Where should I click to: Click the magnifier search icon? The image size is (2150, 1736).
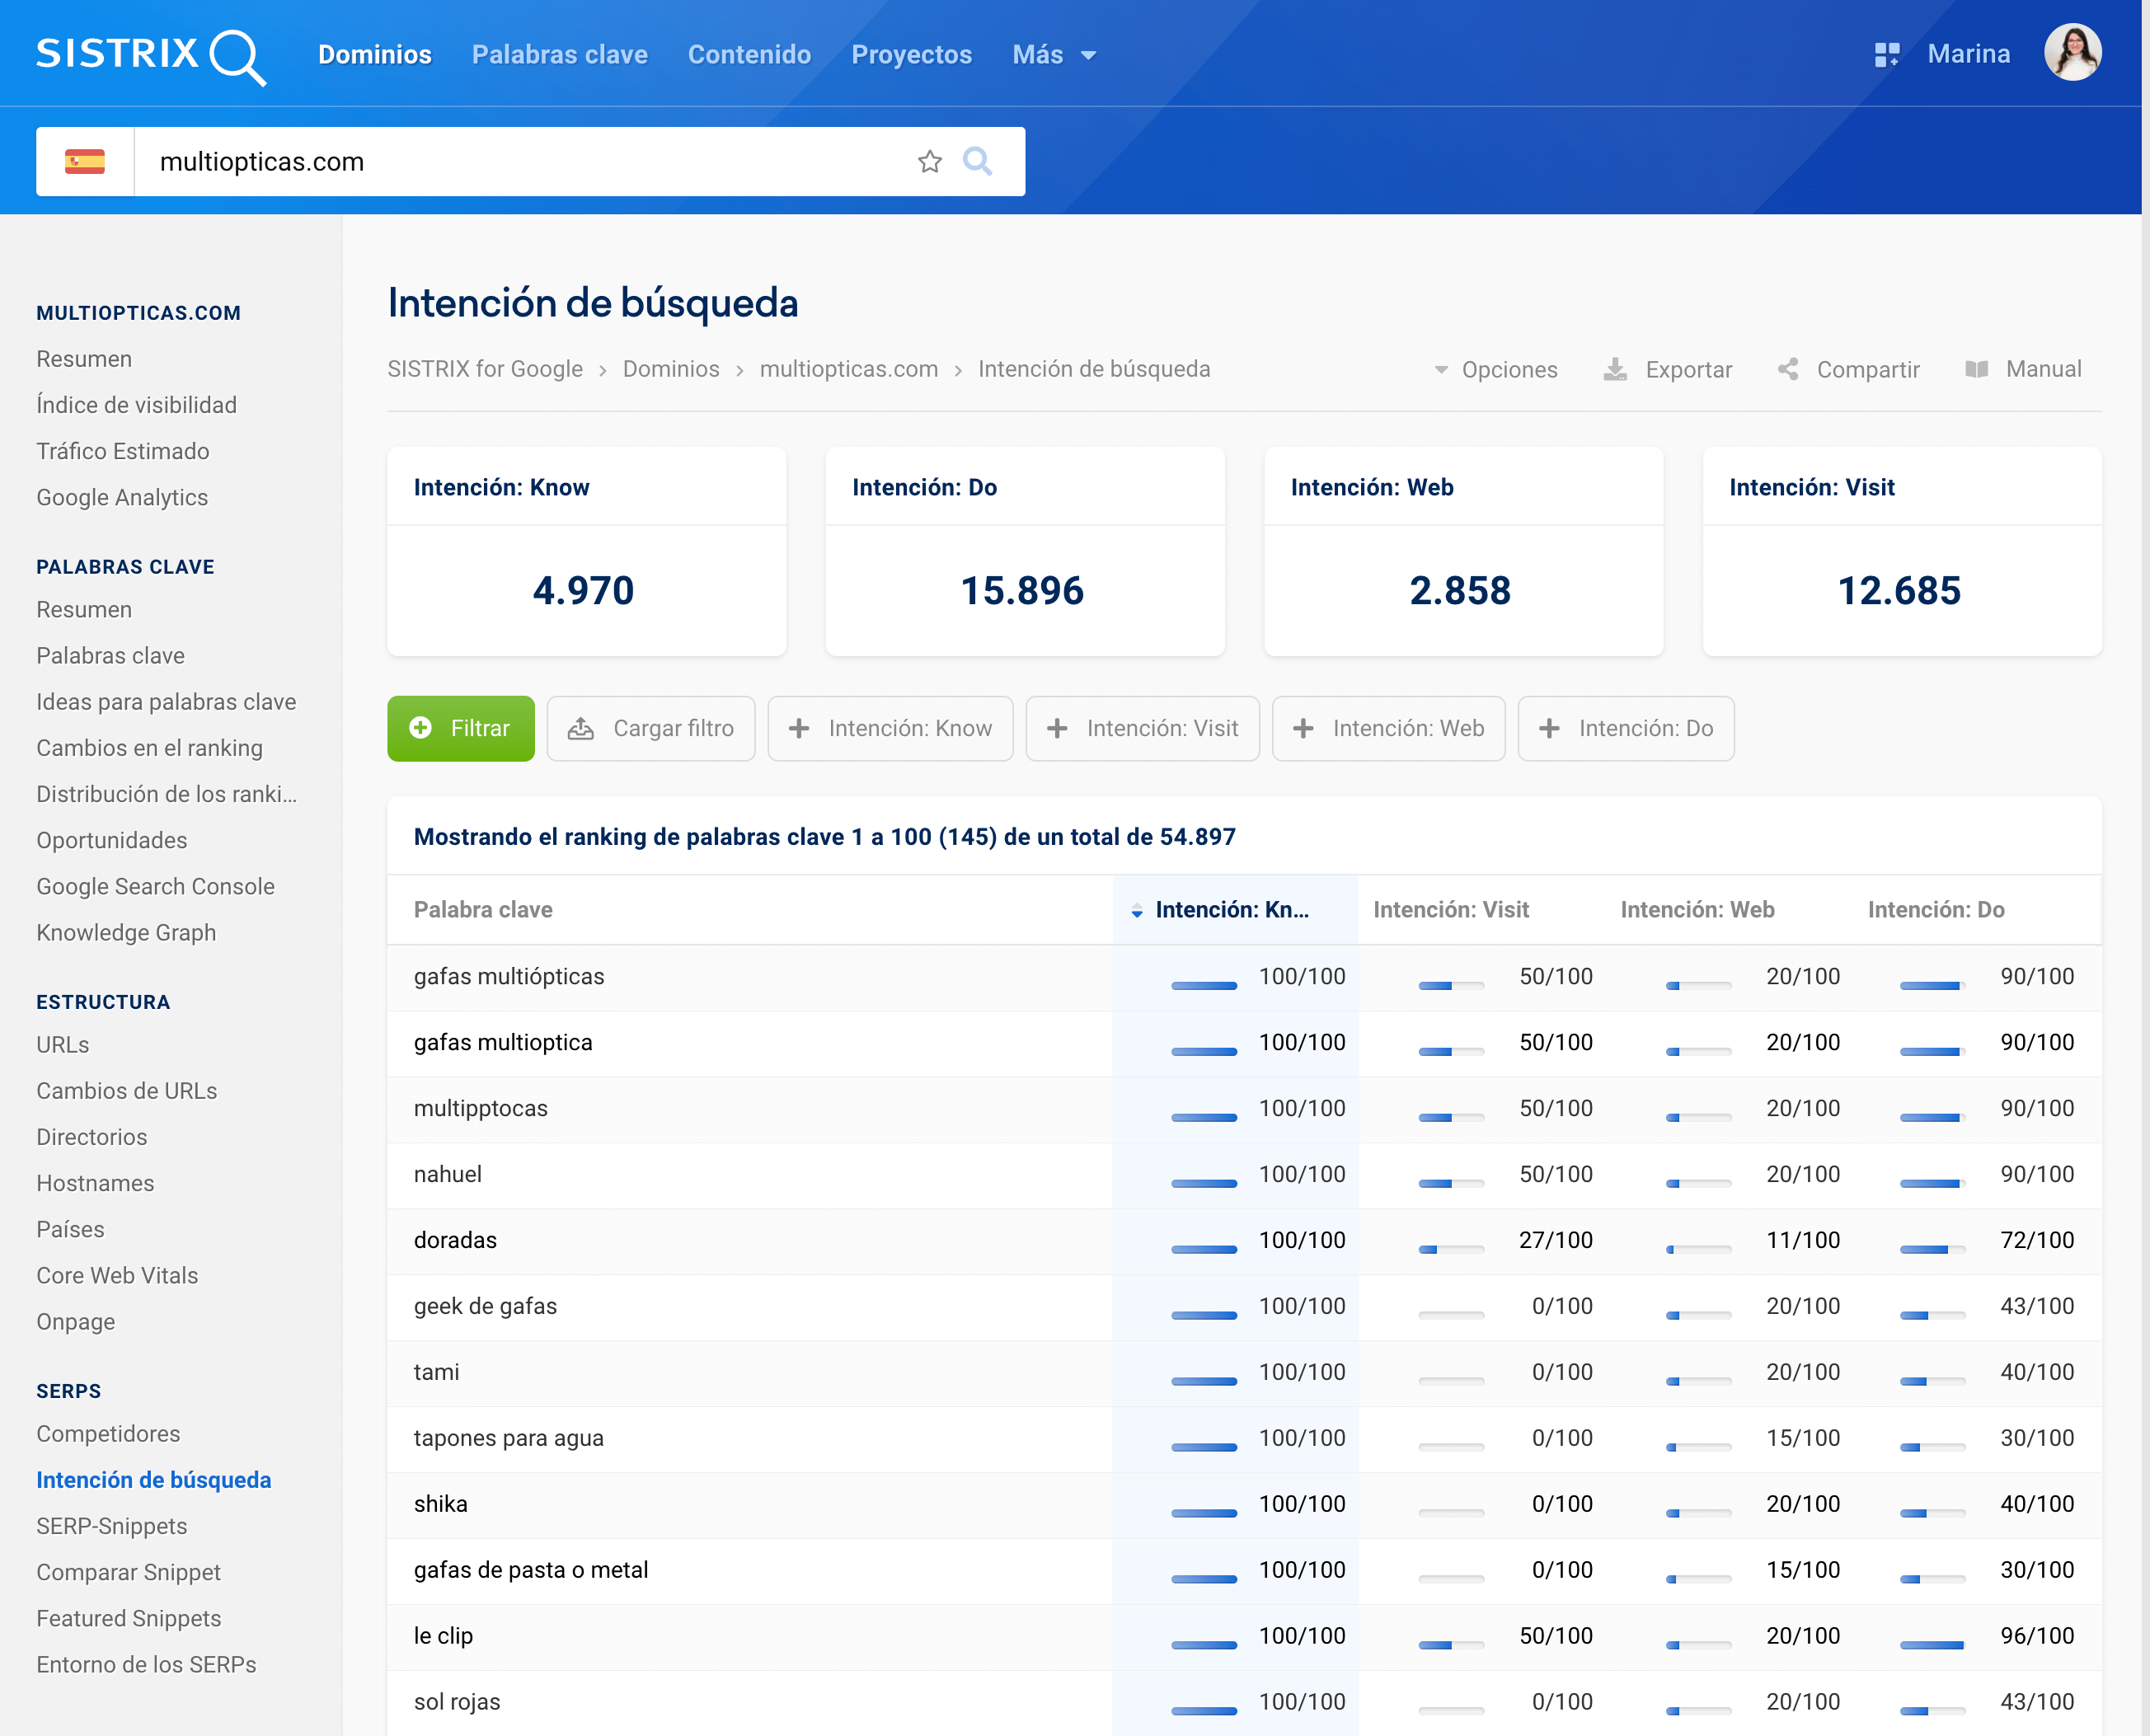[x=976, y=161]
